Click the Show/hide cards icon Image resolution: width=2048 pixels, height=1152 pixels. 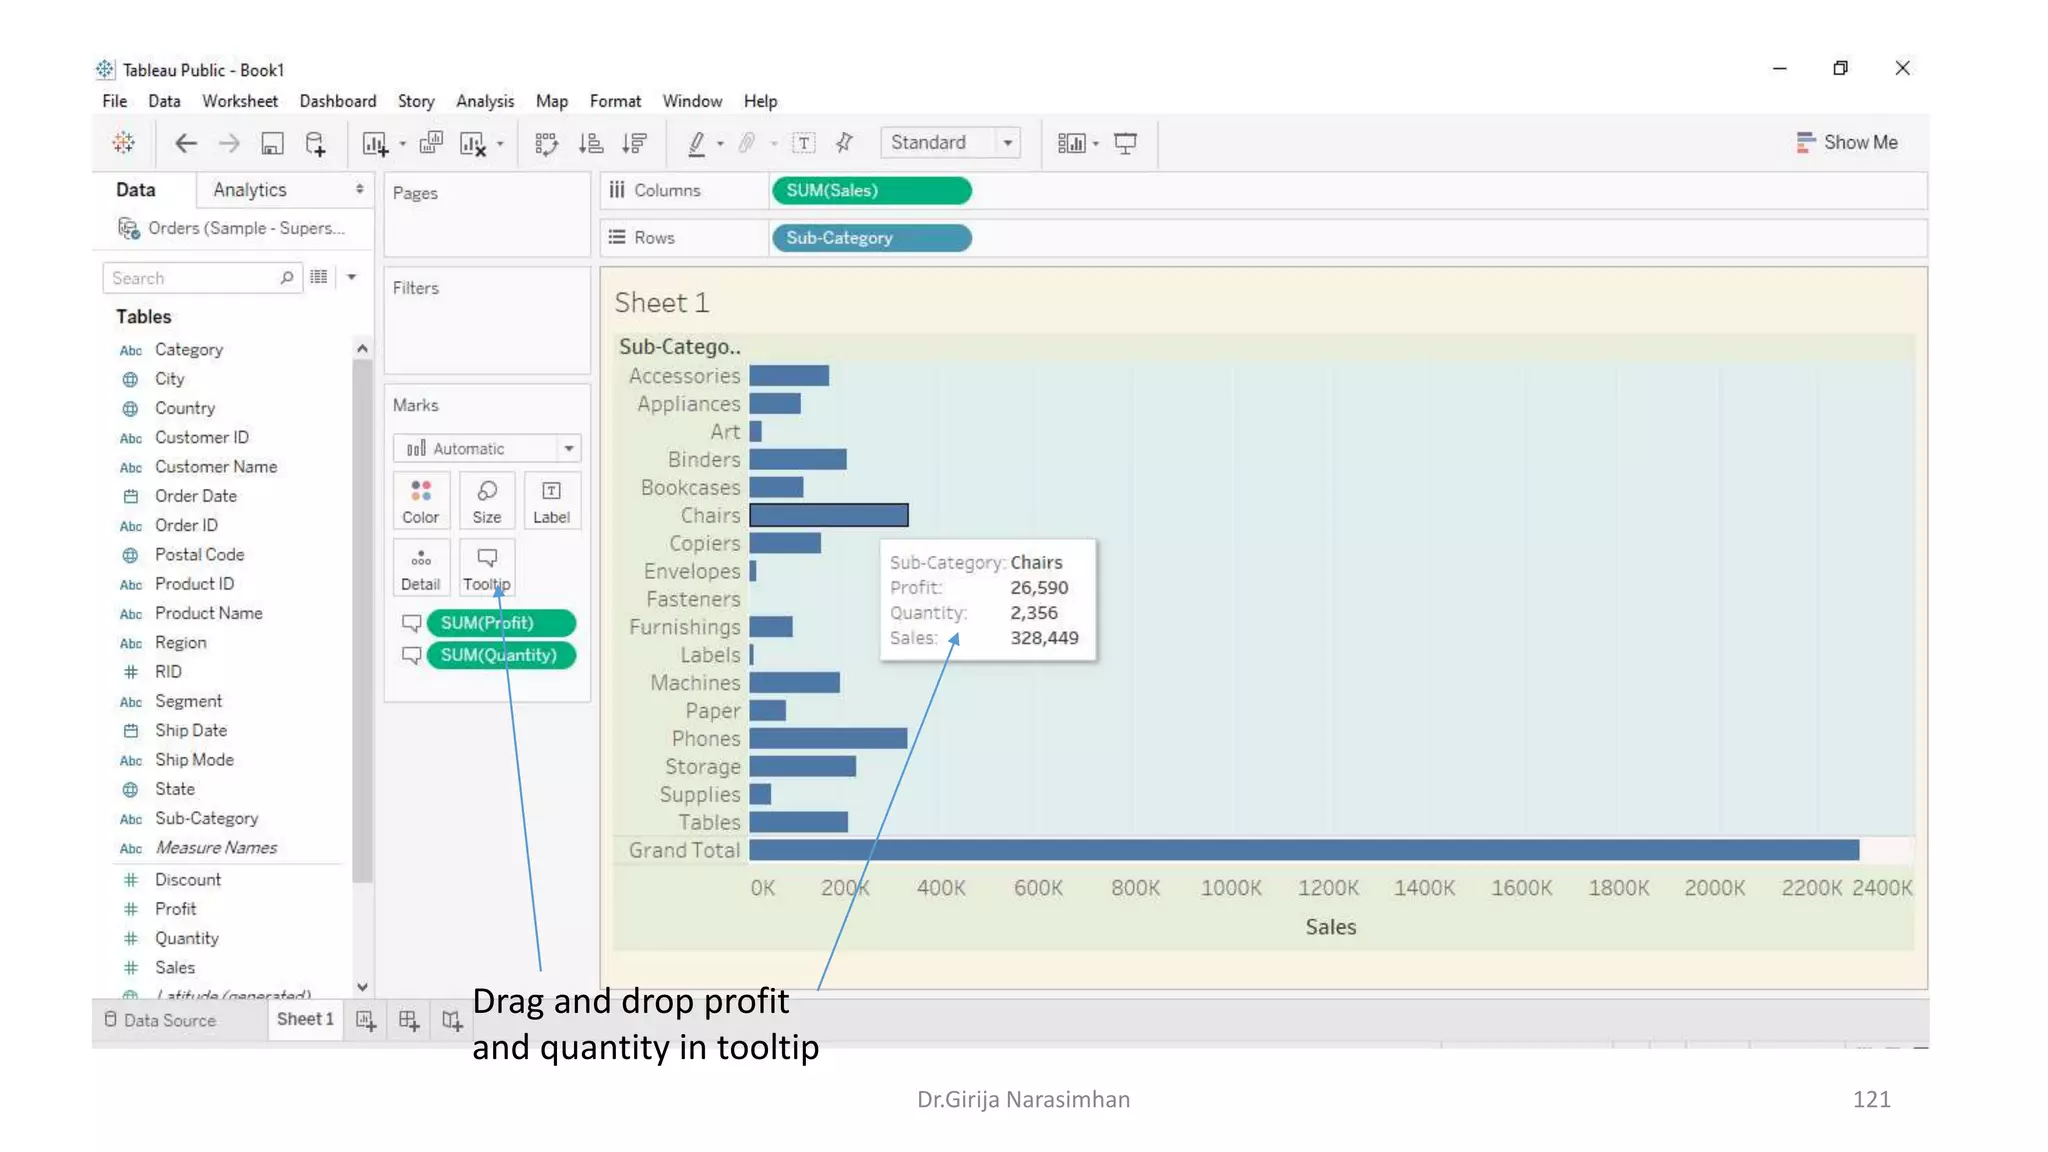coord(1071,143)
